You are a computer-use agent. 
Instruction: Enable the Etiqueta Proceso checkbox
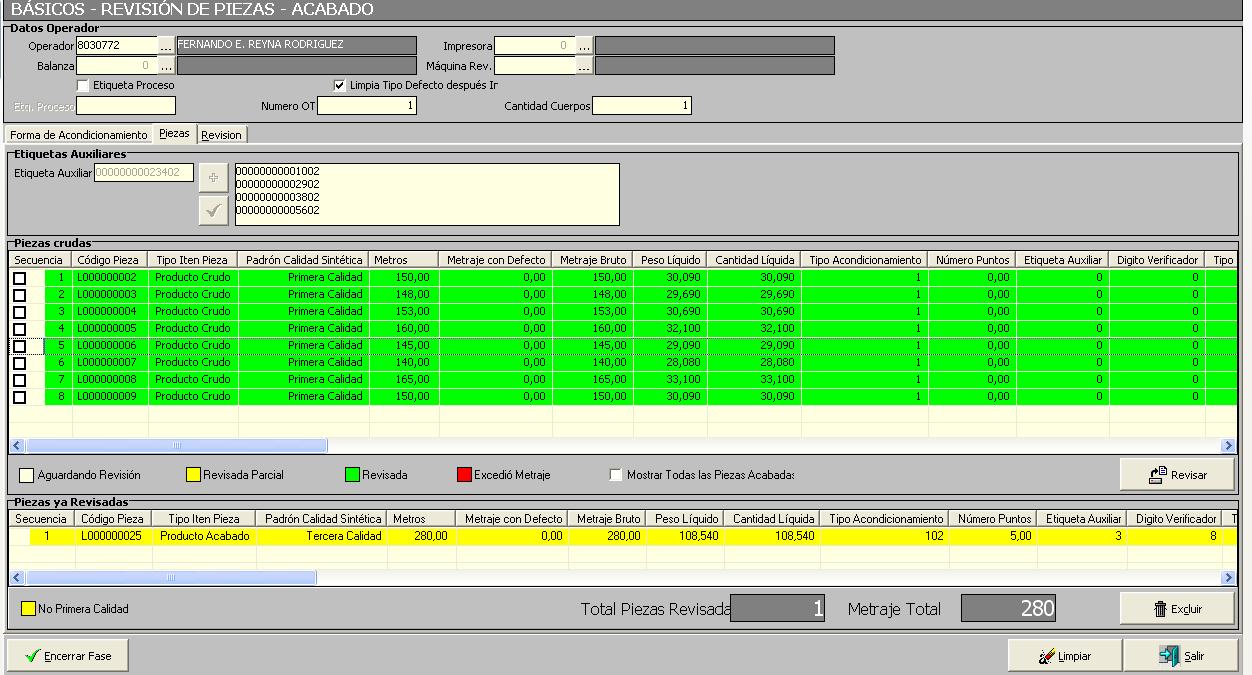[83, 86]
